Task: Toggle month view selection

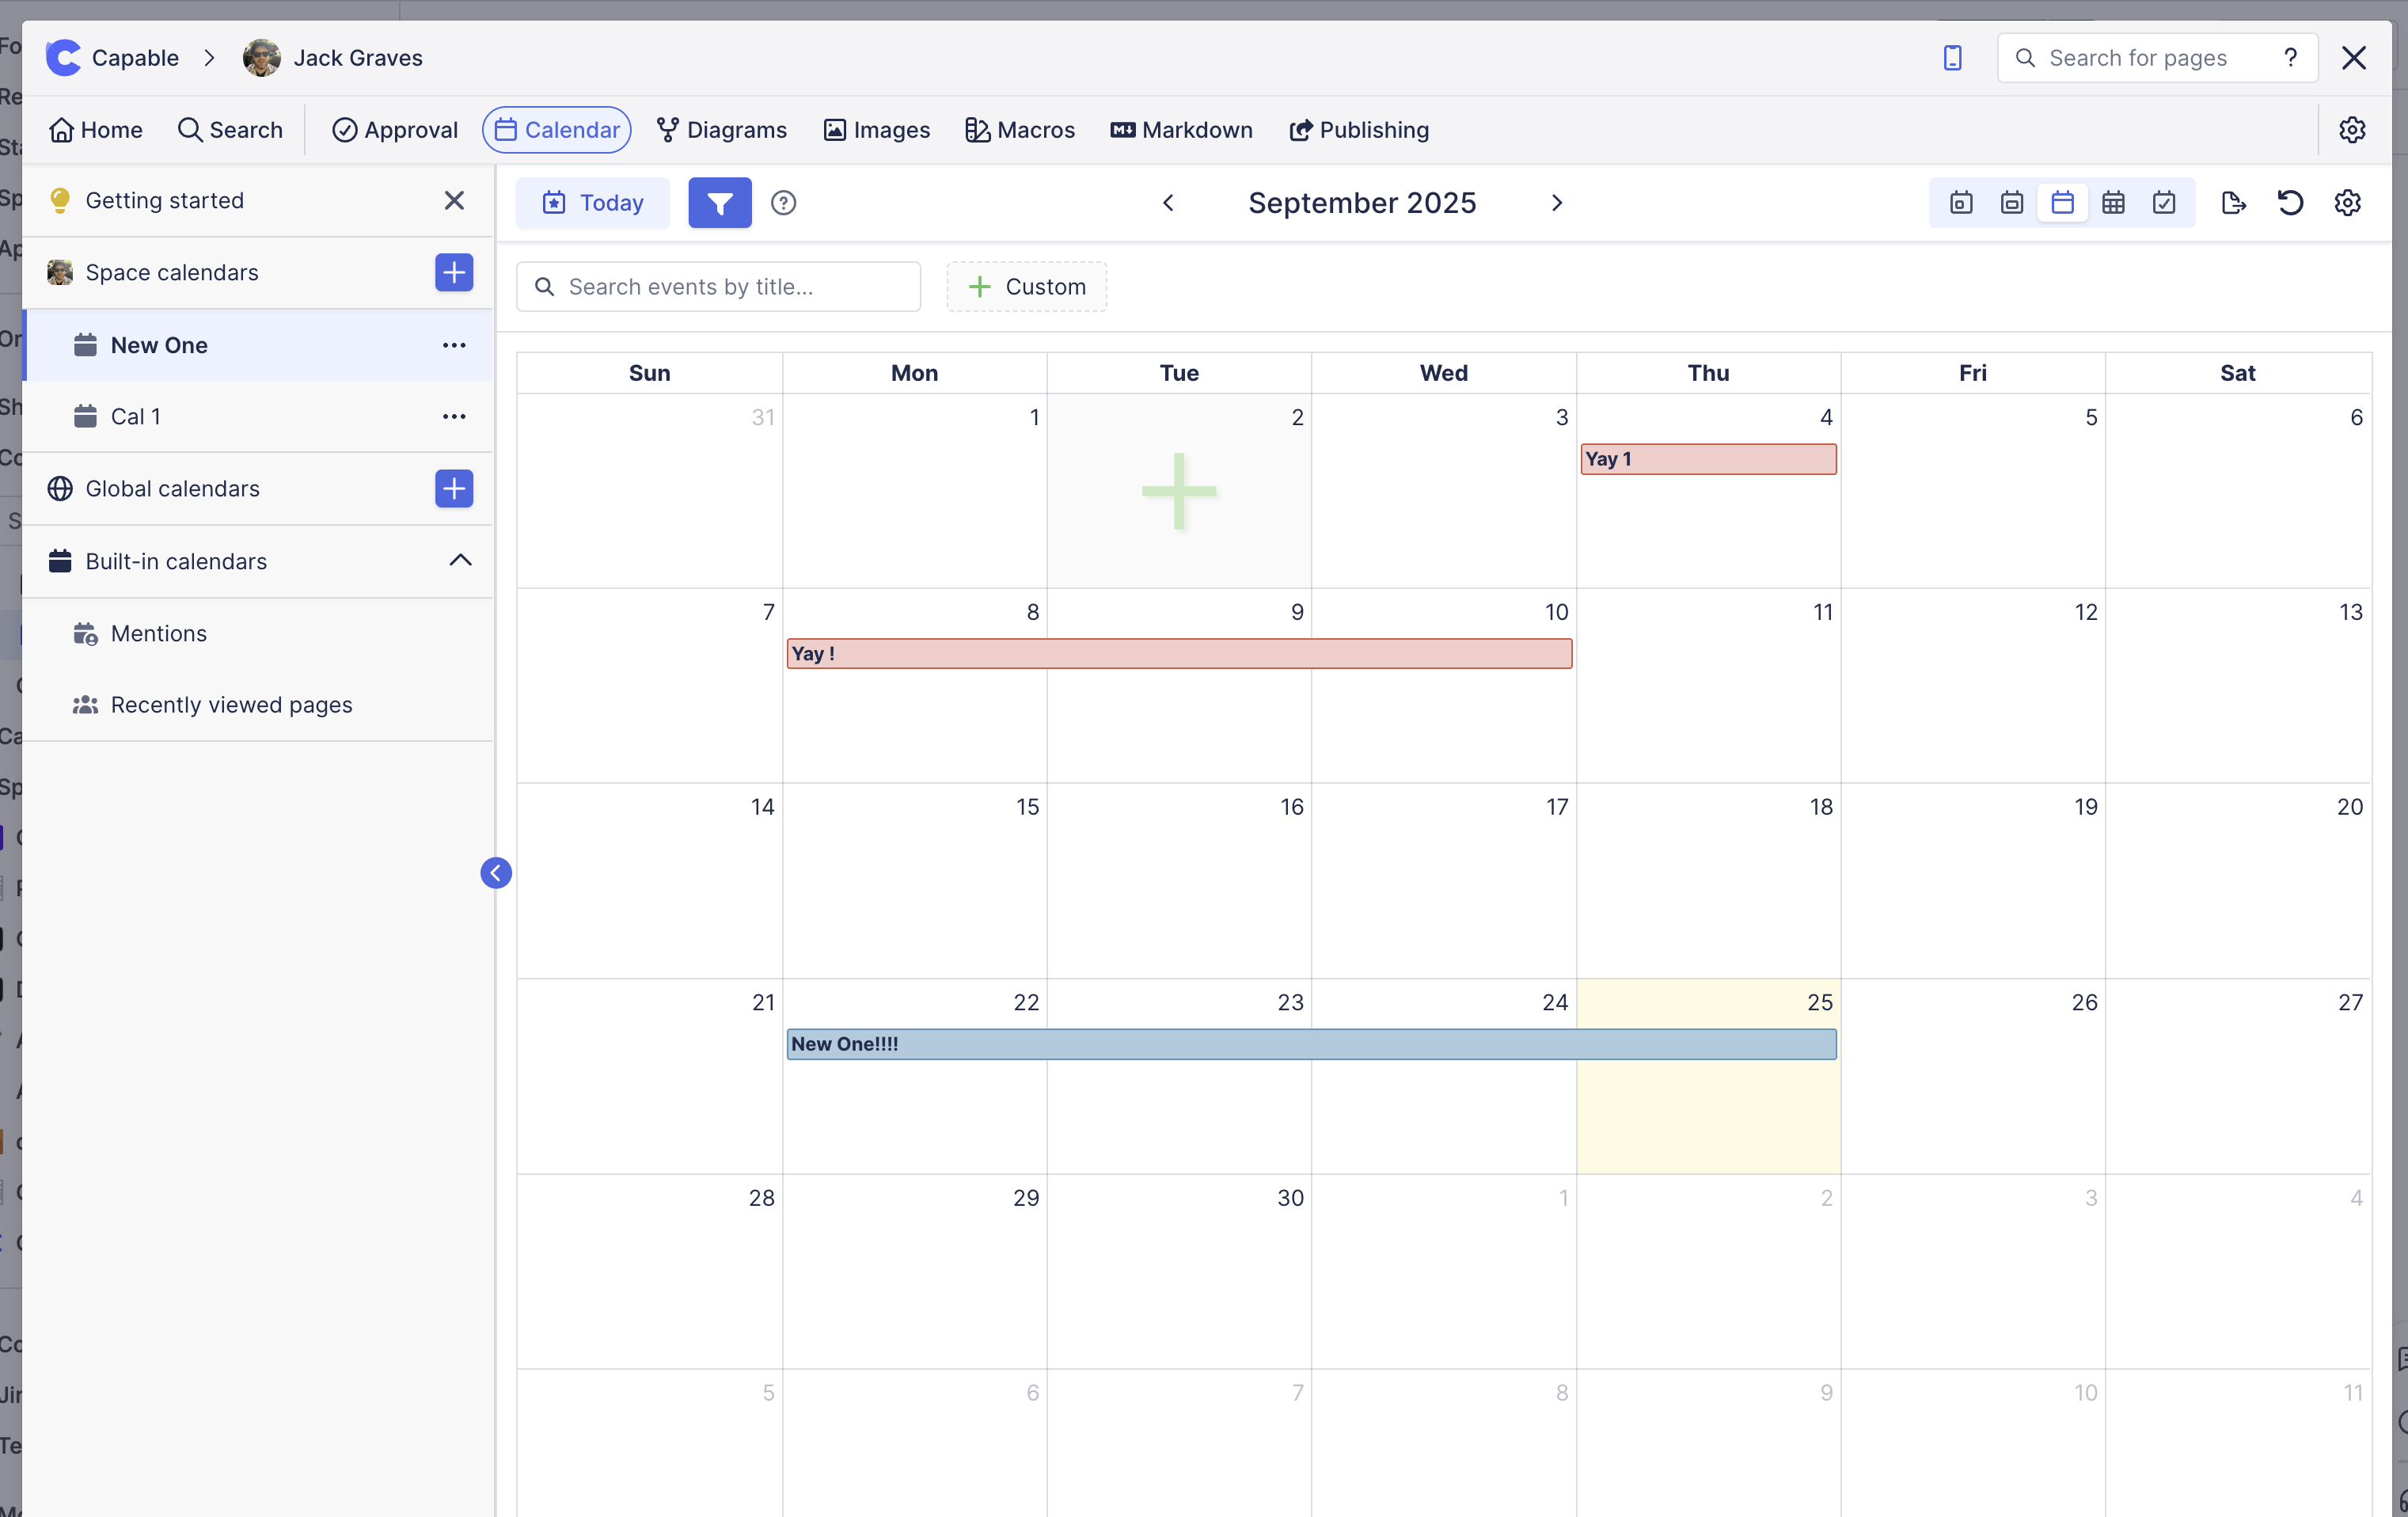Action: (2063, 203)
